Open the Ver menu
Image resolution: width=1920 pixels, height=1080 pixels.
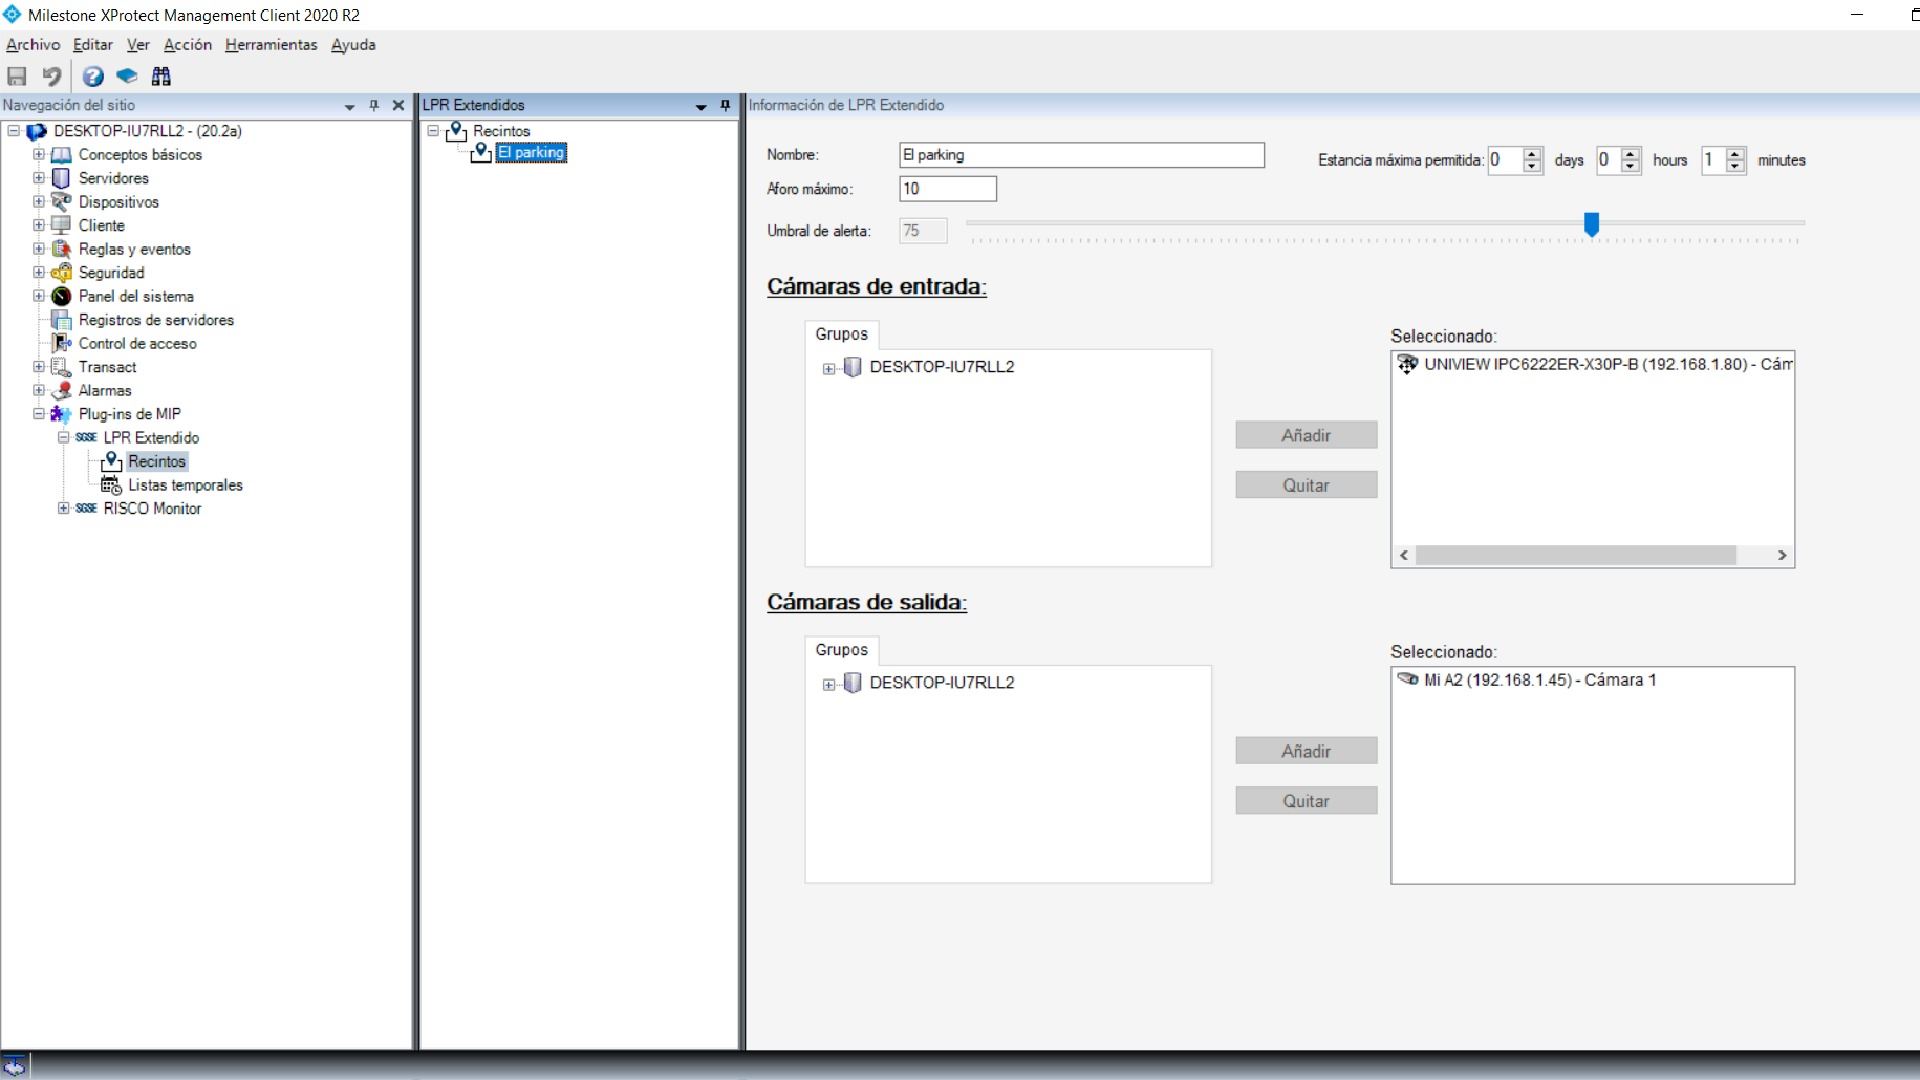pos(138,45)
